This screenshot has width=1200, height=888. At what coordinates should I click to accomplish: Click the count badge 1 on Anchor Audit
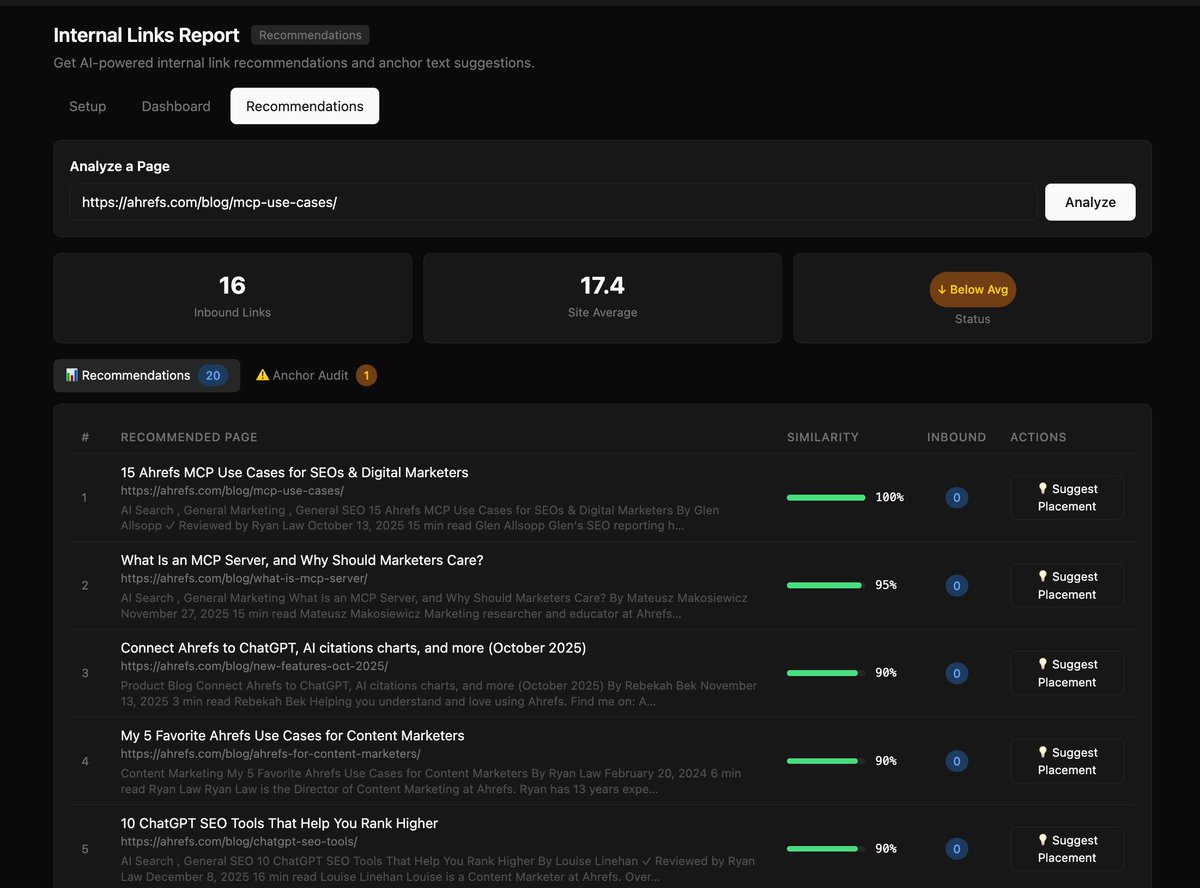click(366, 376)
